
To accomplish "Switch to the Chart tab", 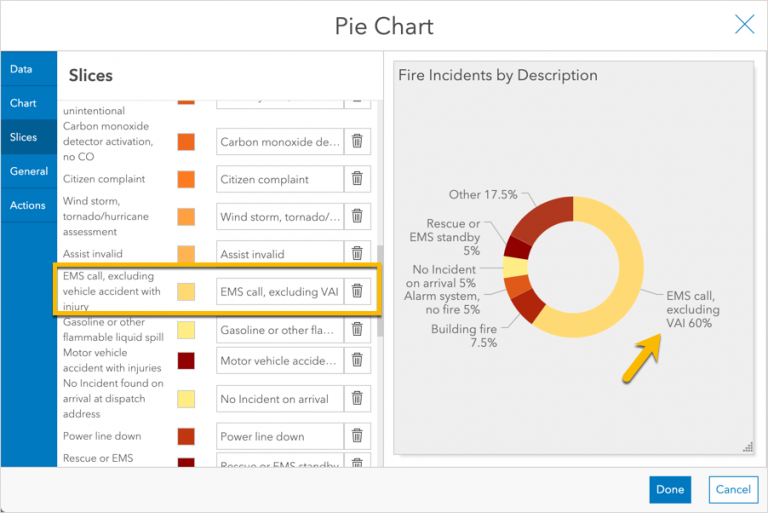I will pyautogui.click(x=23, y=103).
